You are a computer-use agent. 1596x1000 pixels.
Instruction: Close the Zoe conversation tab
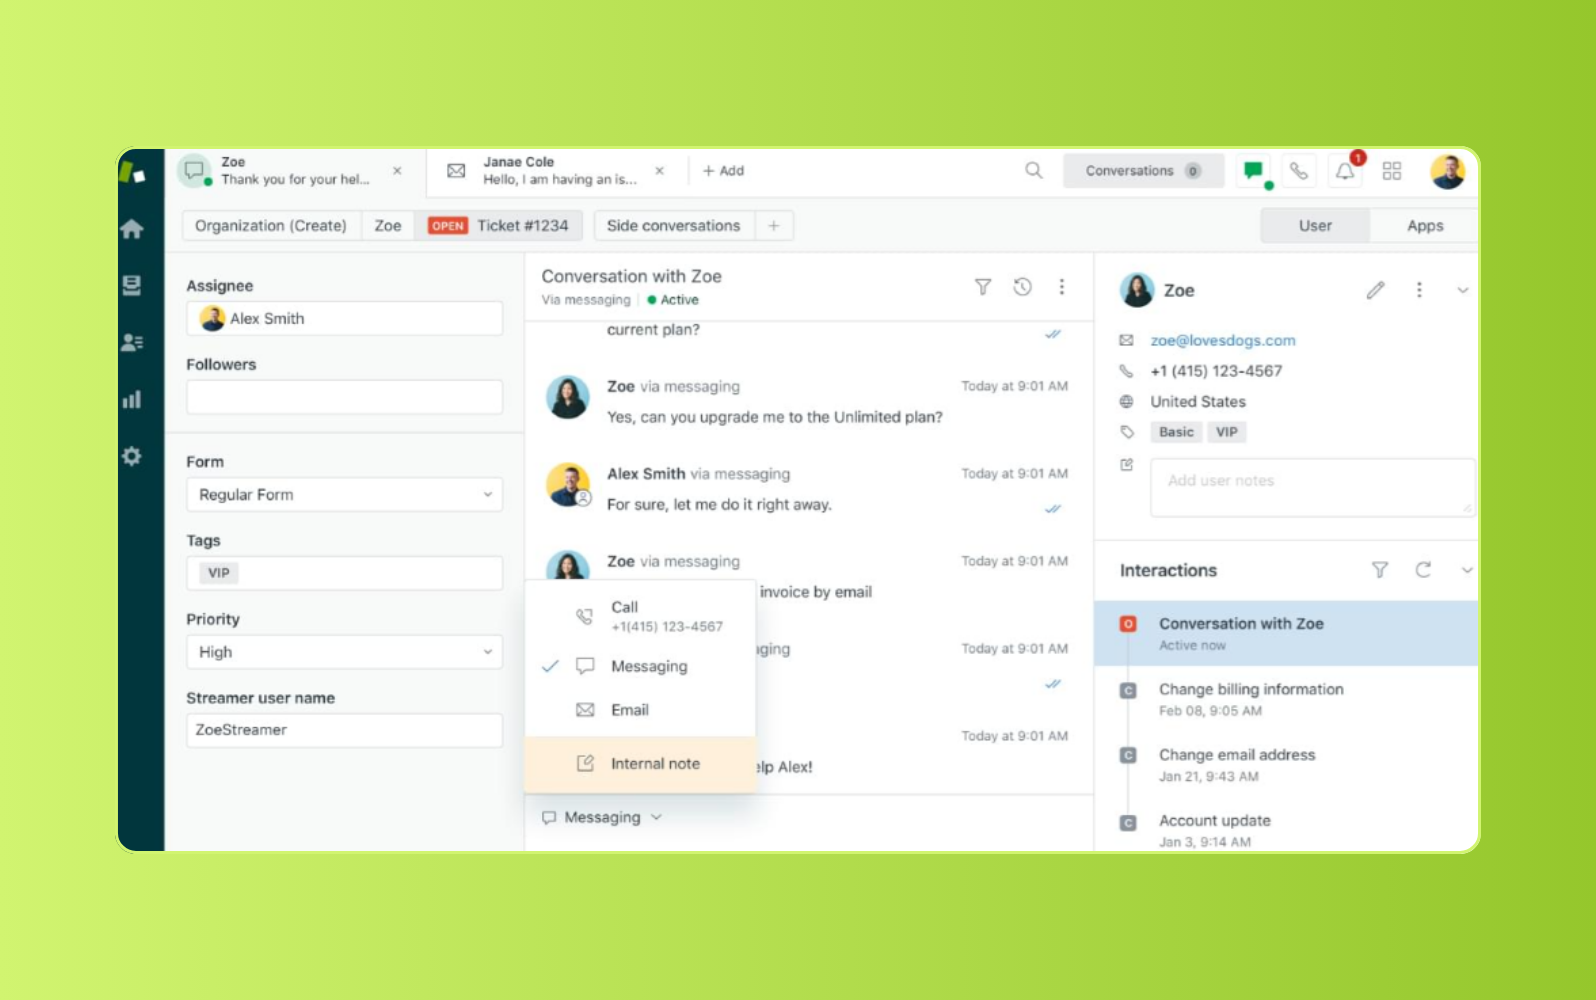click(x=397, y=171)
